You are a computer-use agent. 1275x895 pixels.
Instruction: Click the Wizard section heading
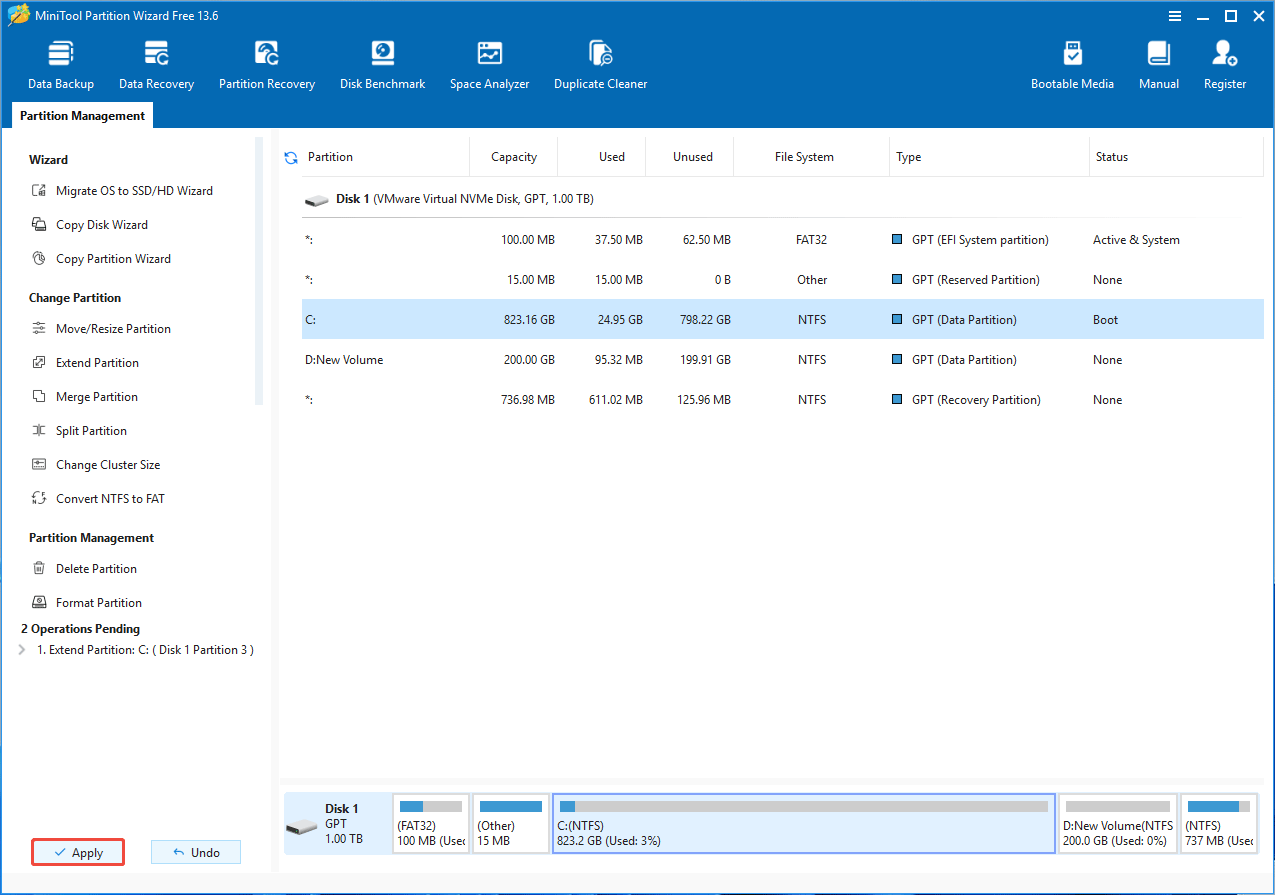pyautogui.click(x=48, y=160)
